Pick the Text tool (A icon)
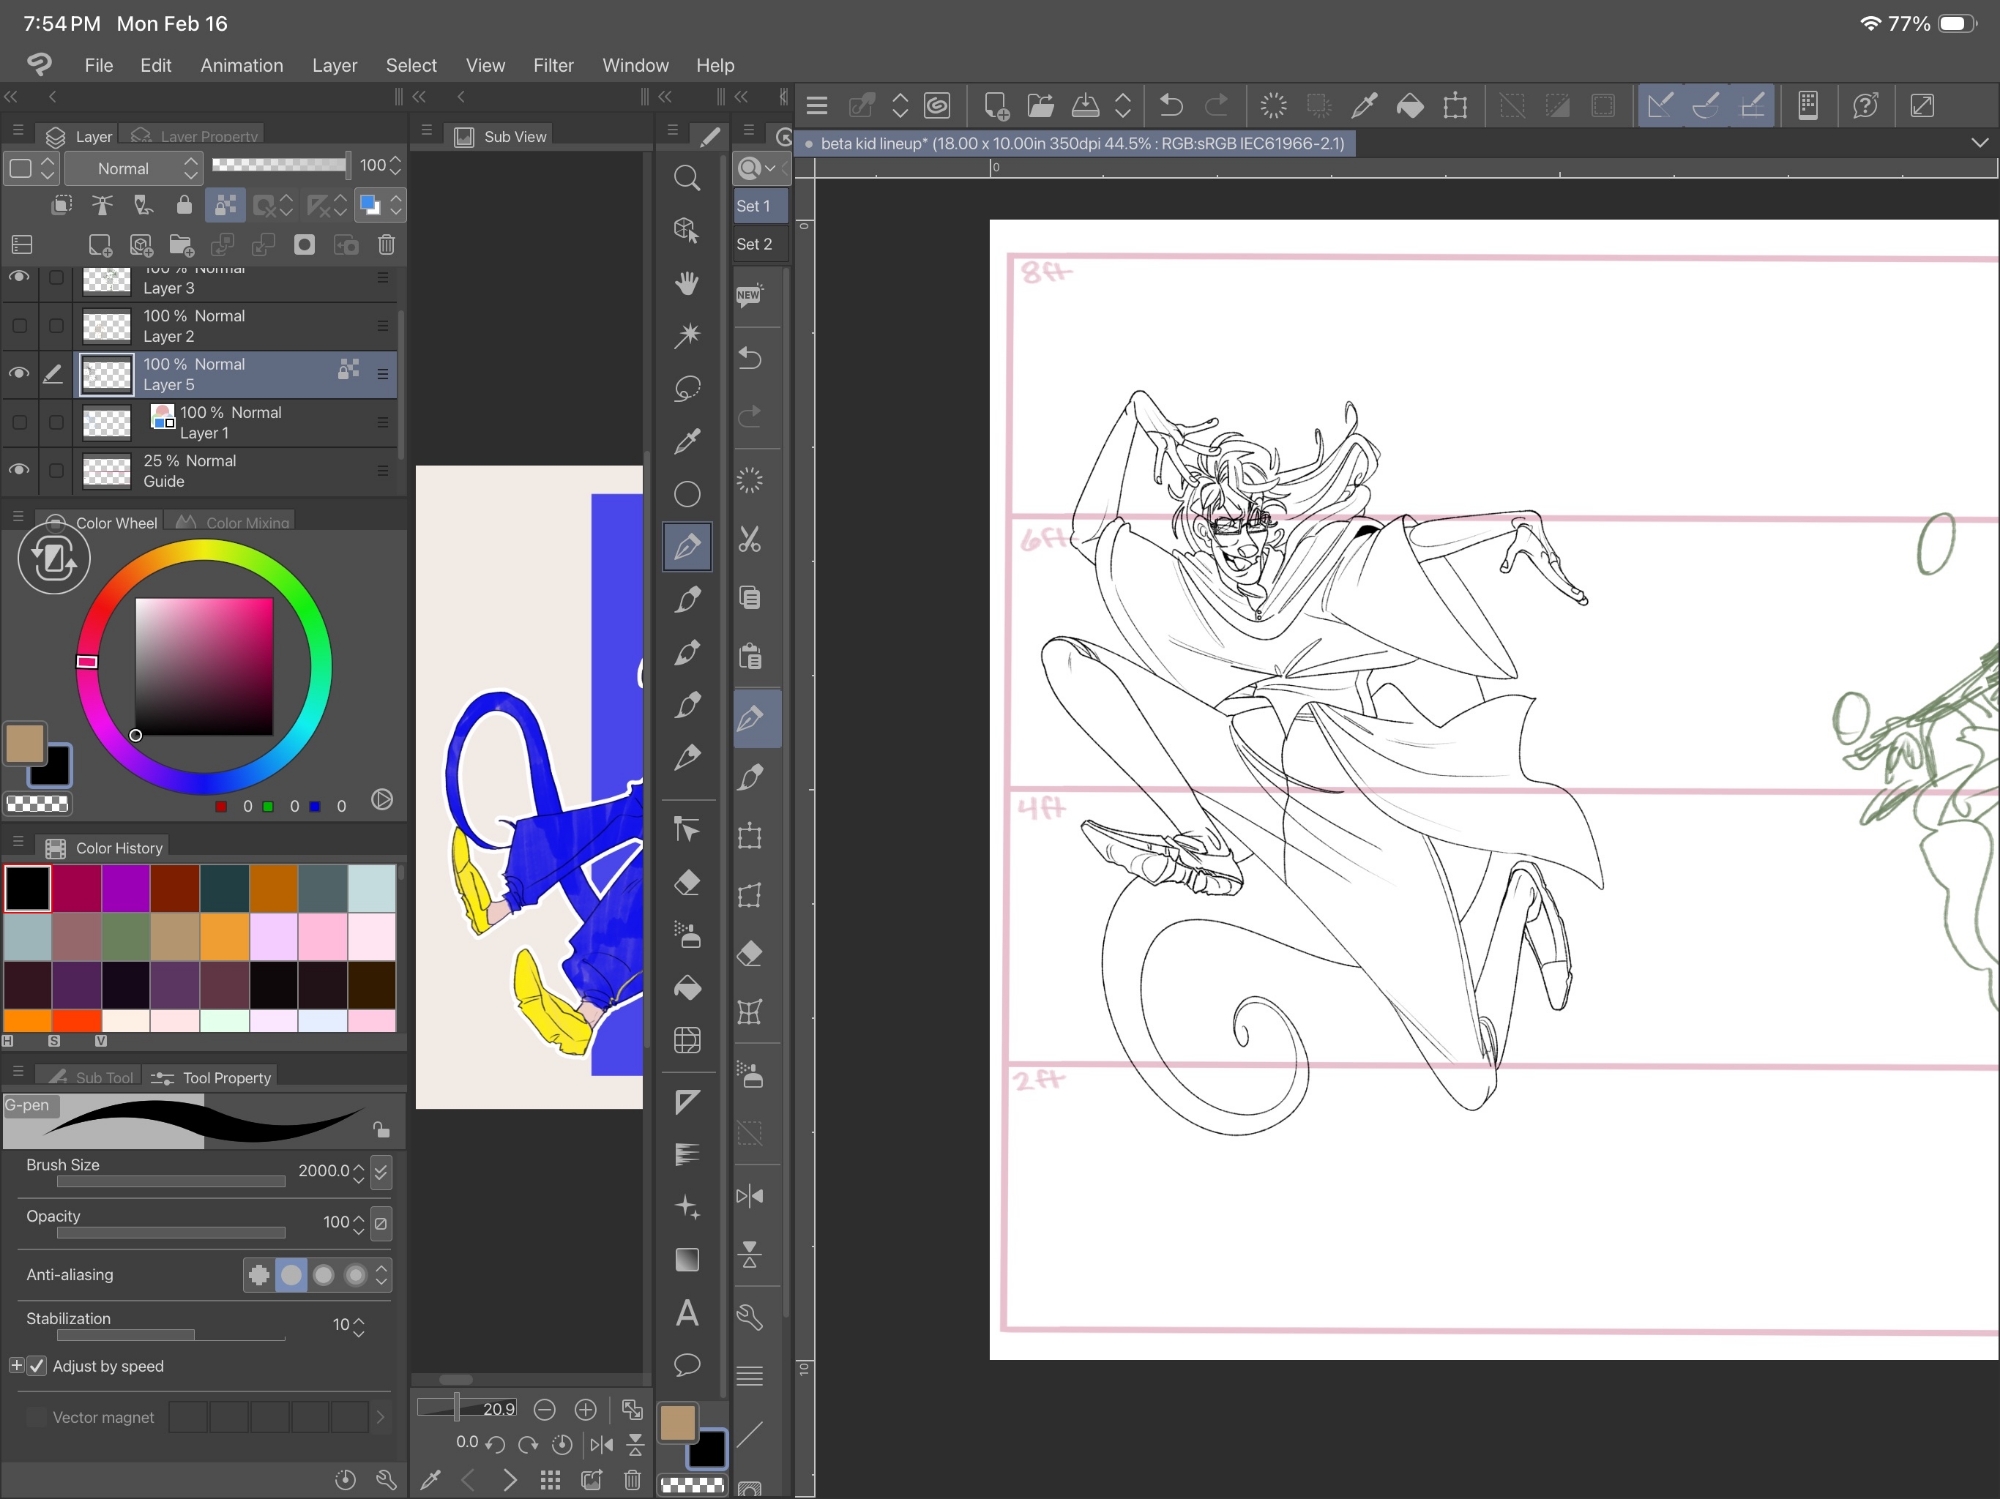Screen dimensions: 2000x1499 pyautogui.click(x=686, y=1313)
